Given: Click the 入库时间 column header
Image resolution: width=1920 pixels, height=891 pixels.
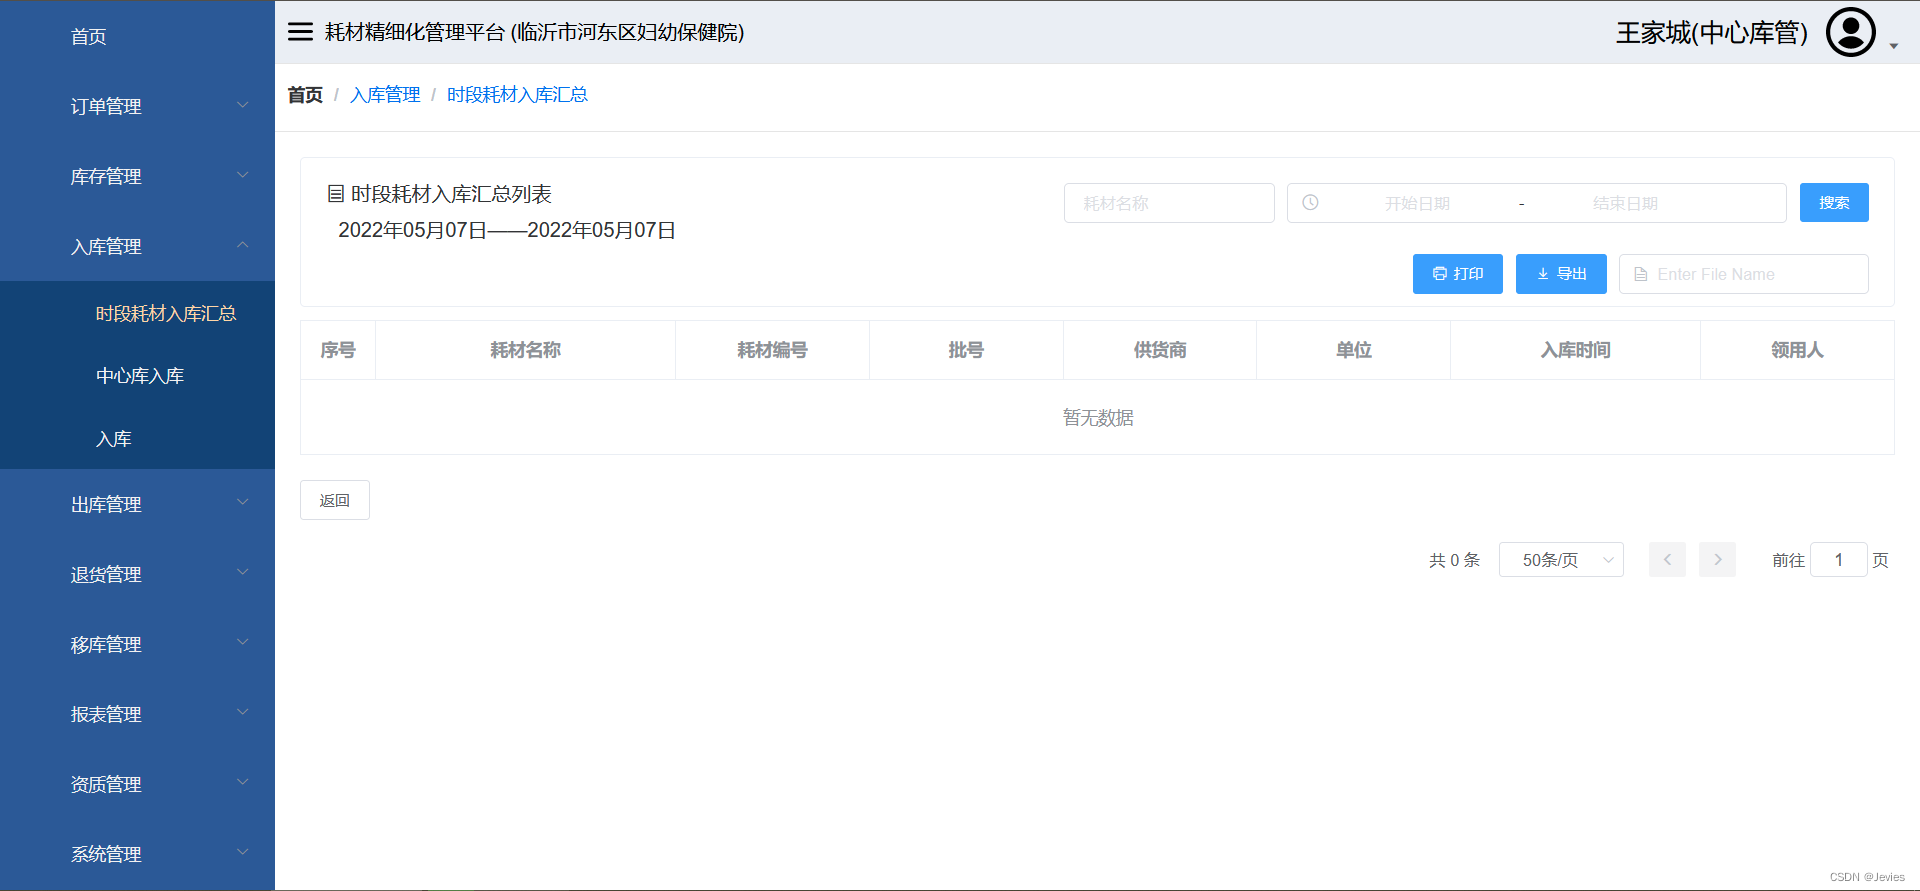Looking at the screenshot, I should point(1576,350).
